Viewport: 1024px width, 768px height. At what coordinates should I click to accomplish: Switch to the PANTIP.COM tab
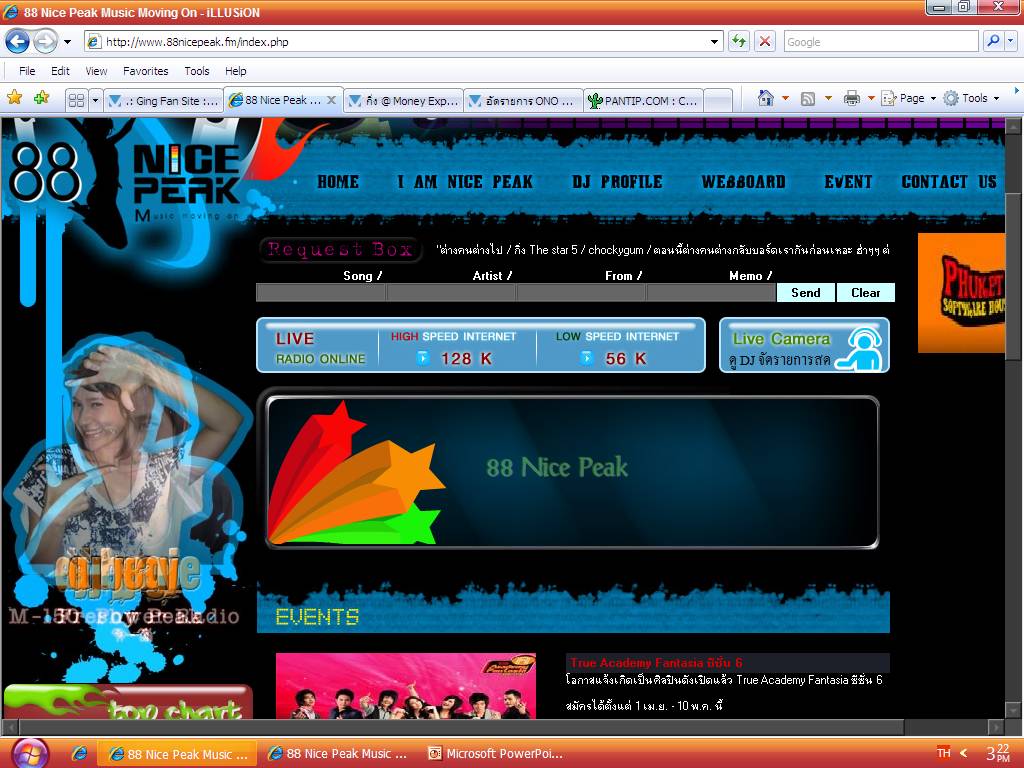coord(643,101)
